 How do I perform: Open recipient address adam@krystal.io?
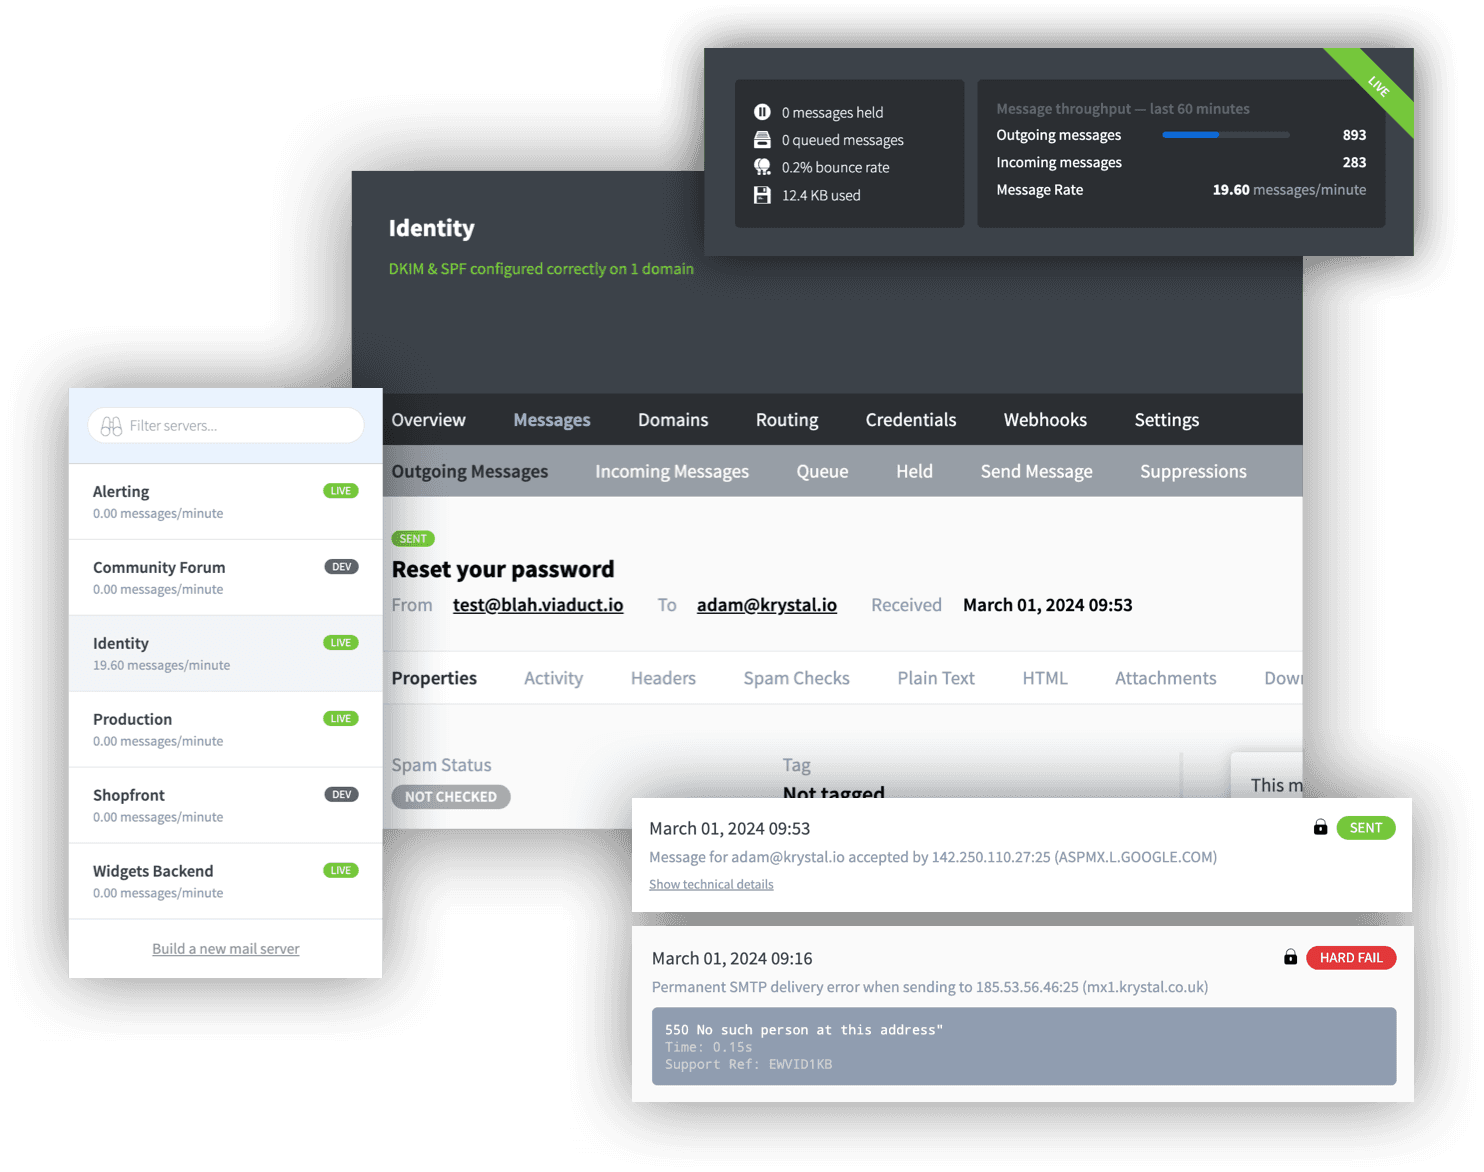point(767,605)
